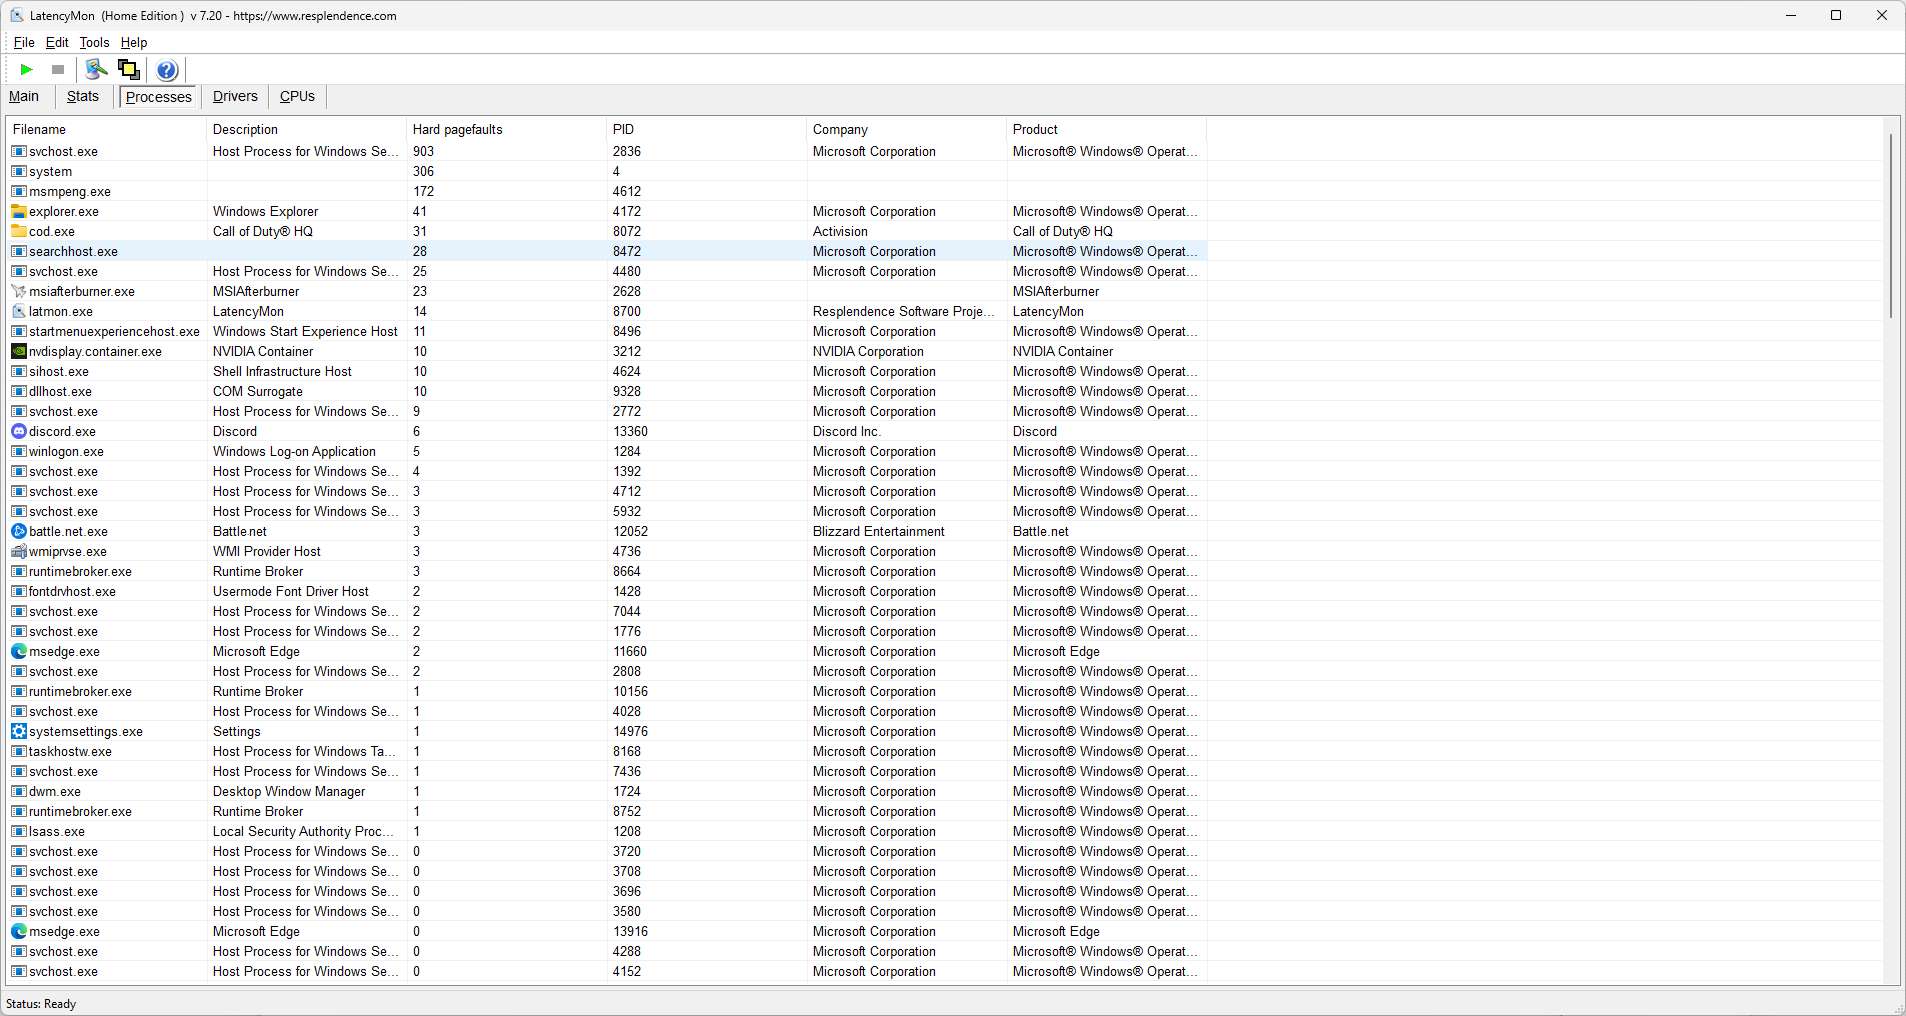This screenshot has height=1016, width=1906.
Task: Open the Tools menu
Action: coord(94,42)
